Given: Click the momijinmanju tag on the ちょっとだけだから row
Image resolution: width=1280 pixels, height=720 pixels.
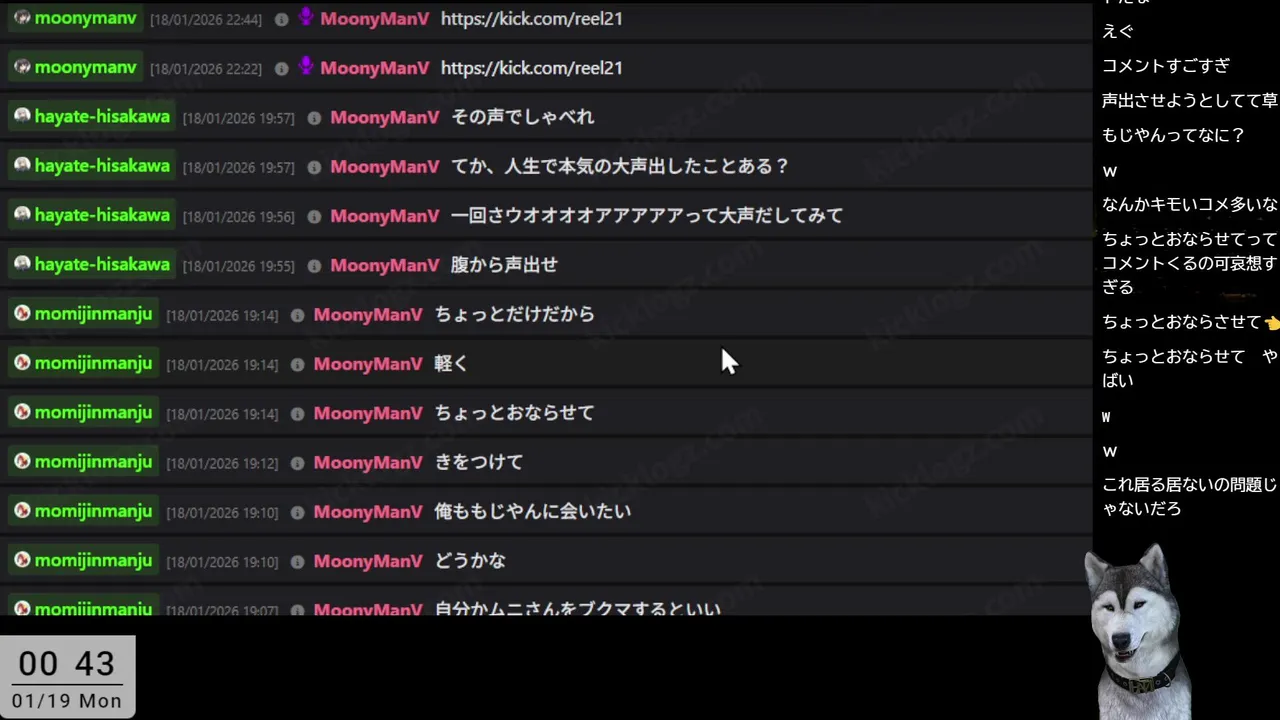Looking at the screenshot, I should pyautogui.click(x=83, y=314).
